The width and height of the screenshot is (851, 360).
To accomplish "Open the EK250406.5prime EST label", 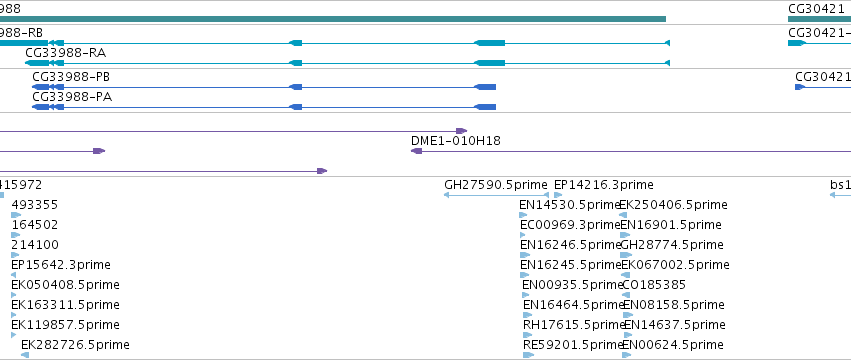I will pos(673,205).
